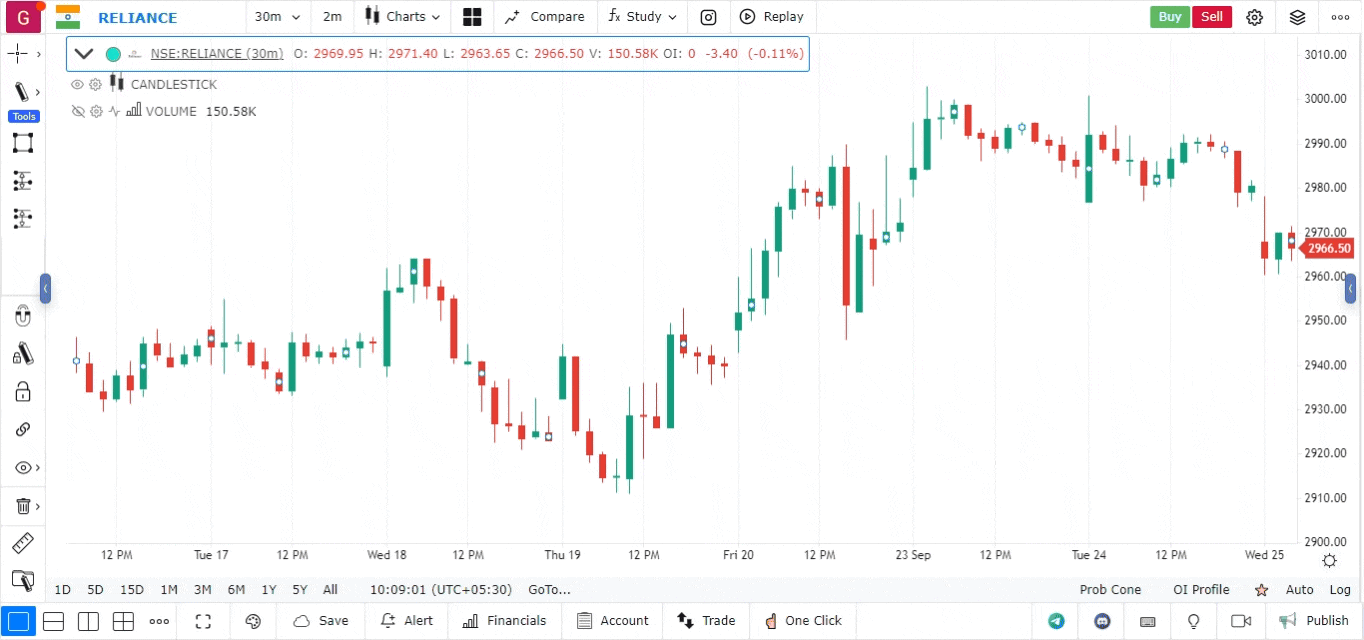Image resolution: width=1364 pixels, height=640 pixels.
Task: Toggle Log scale on price axis
Action: click(x=1340, y=590)
